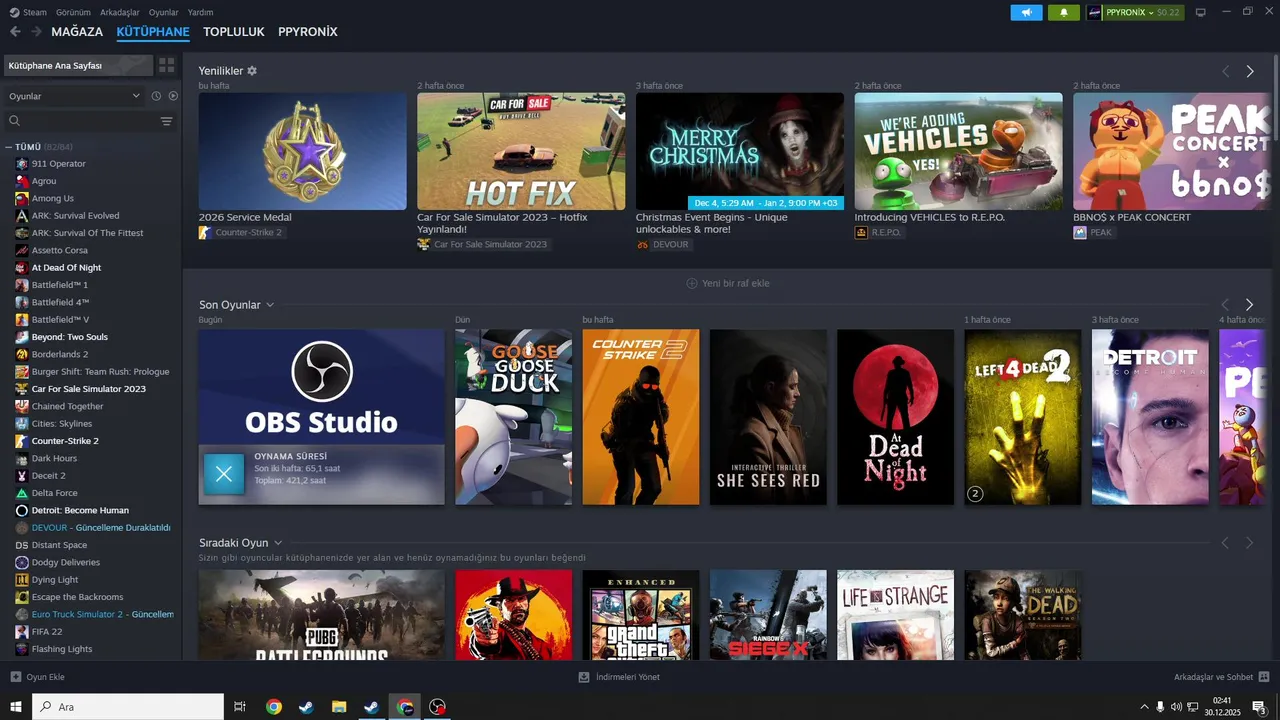Go back with the left arrow
1280x720 pixels.
point(15,32)
